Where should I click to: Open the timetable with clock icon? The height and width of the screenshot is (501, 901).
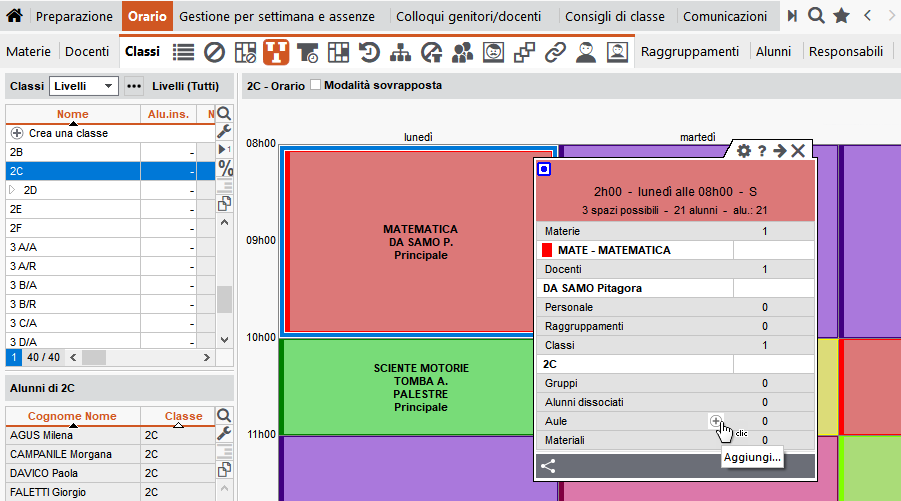coord(307,52)
